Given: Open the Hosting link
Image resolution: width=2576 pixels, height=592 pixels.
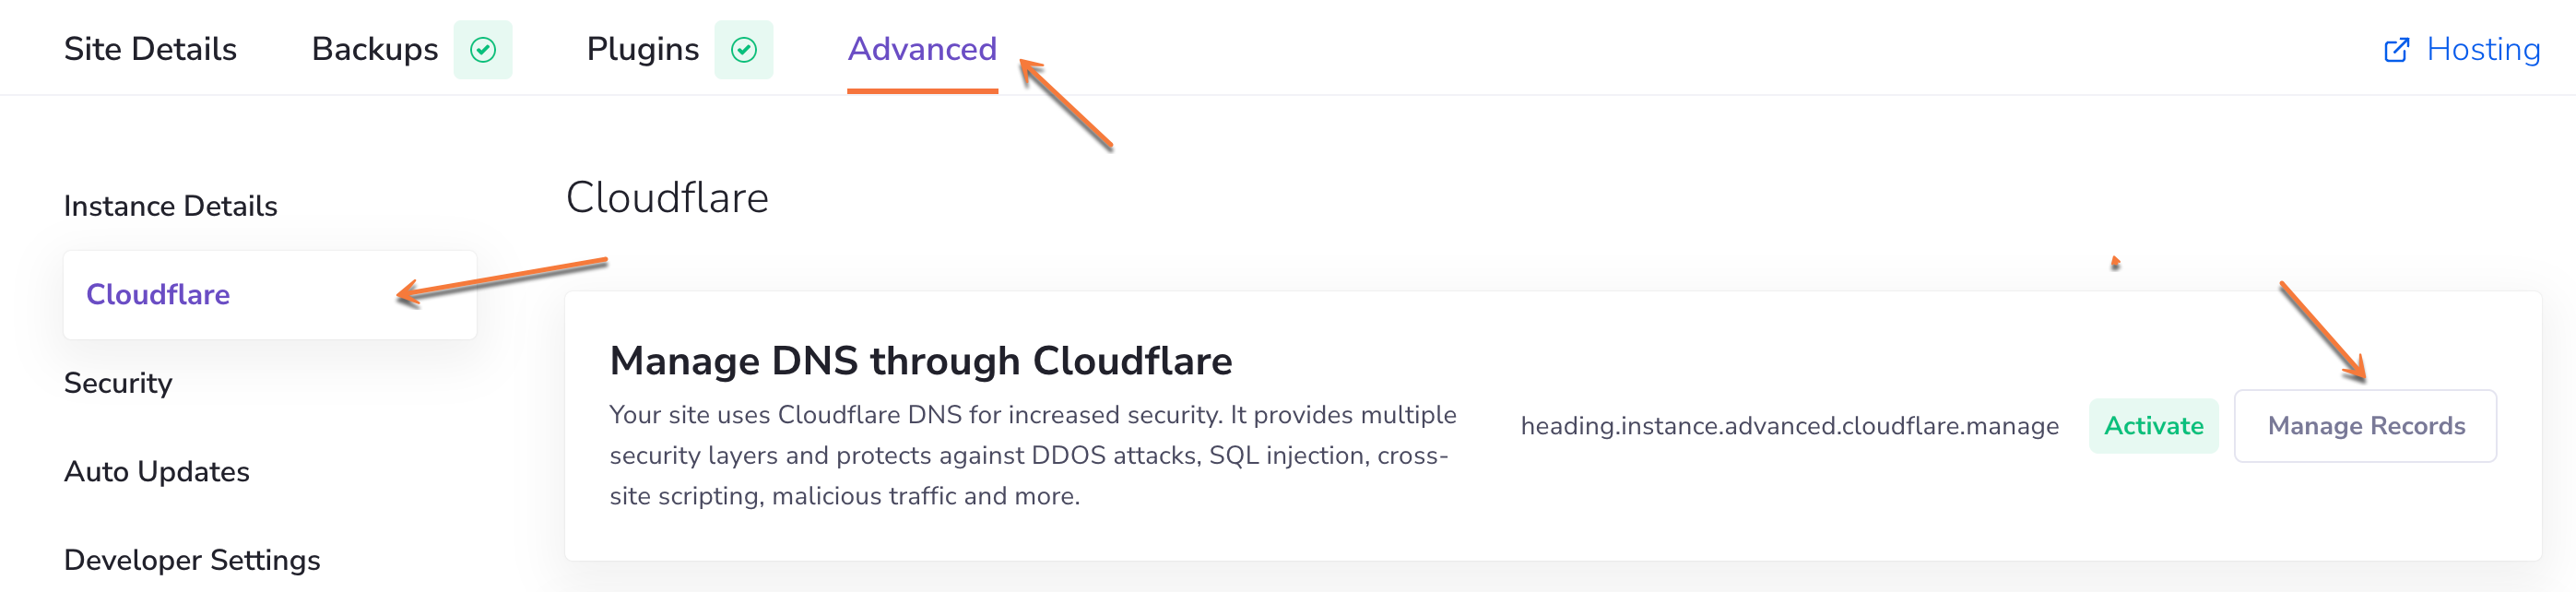Looking at the screenshot, I should coord(2482,50).
